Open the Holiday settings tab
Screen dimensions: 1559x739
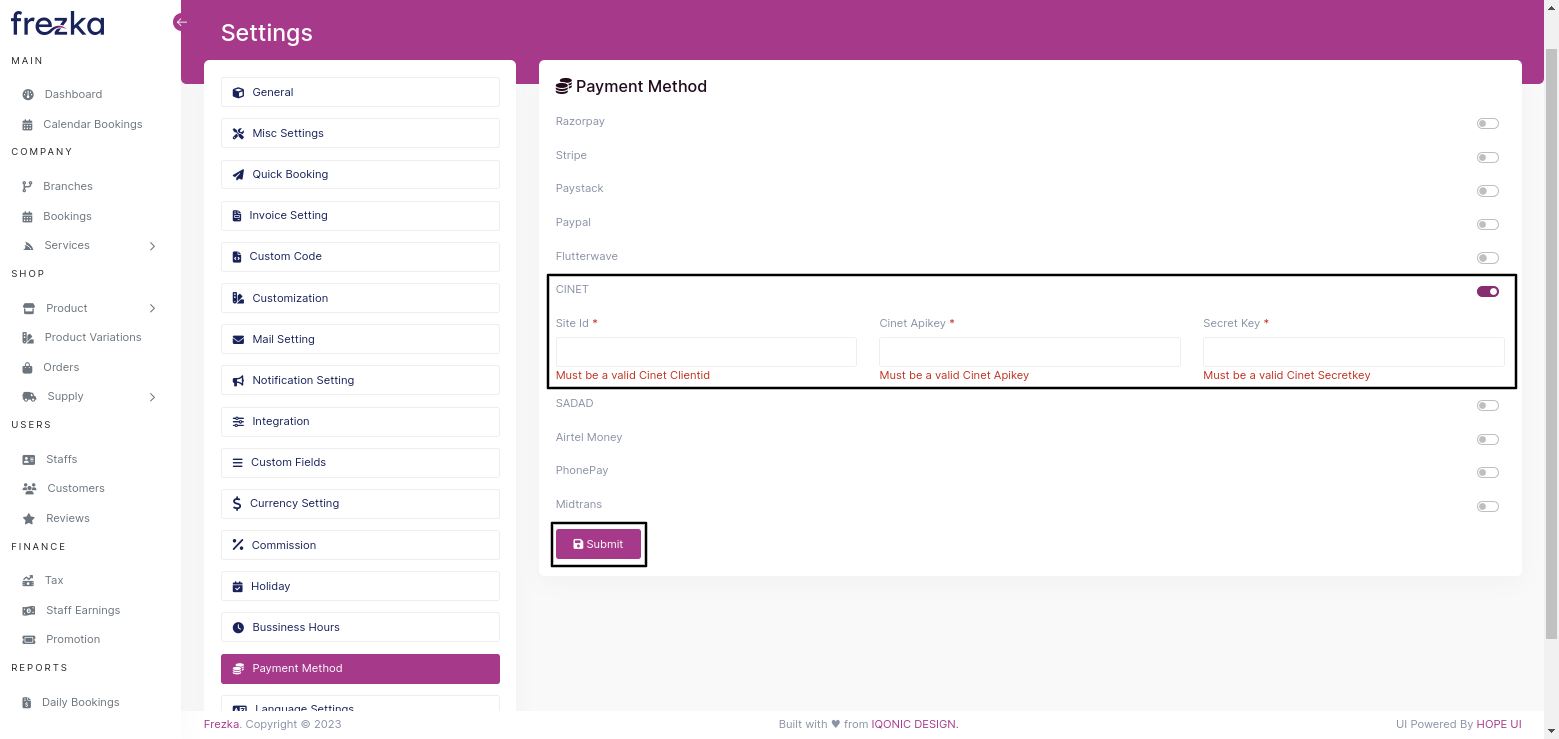360,586
